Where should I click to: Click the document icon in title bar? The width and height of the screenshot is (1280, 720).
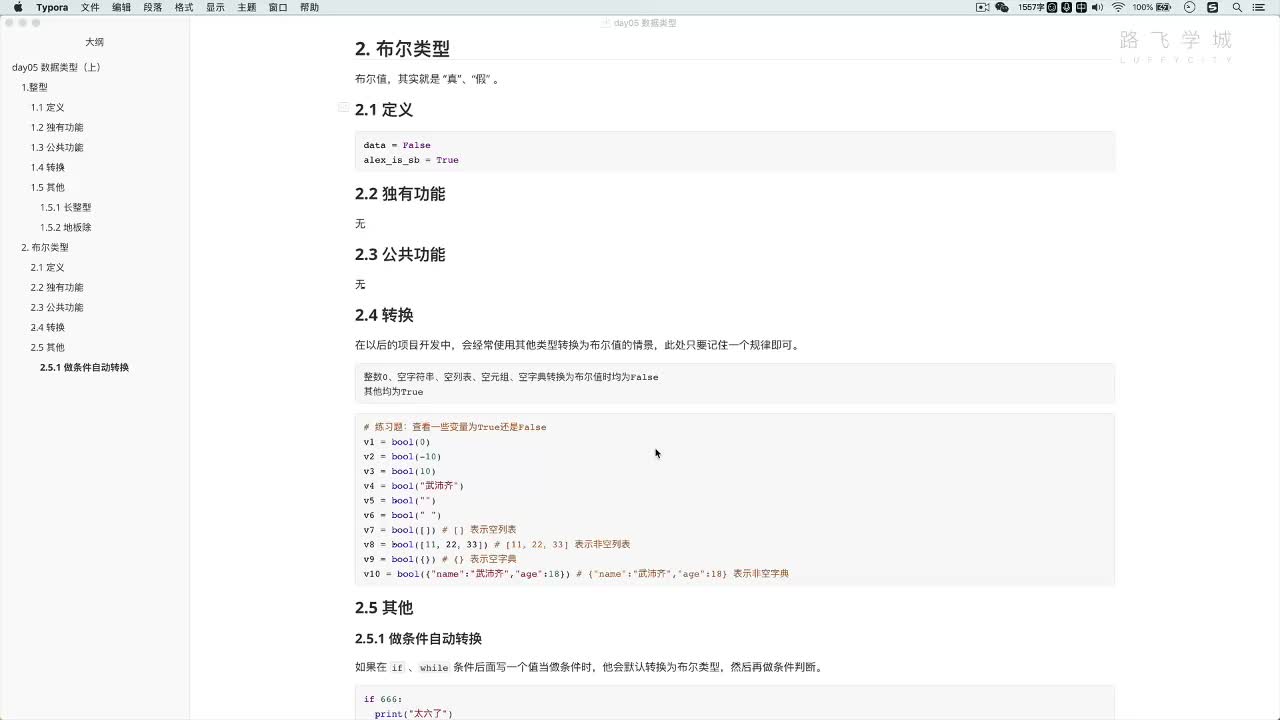pos(606,22)
